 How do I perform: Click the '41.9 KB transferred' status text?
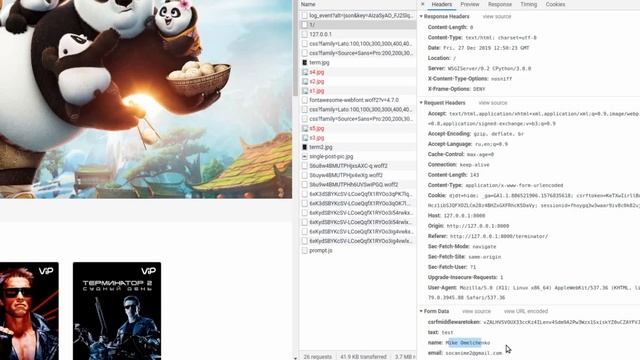pos(363,357)
